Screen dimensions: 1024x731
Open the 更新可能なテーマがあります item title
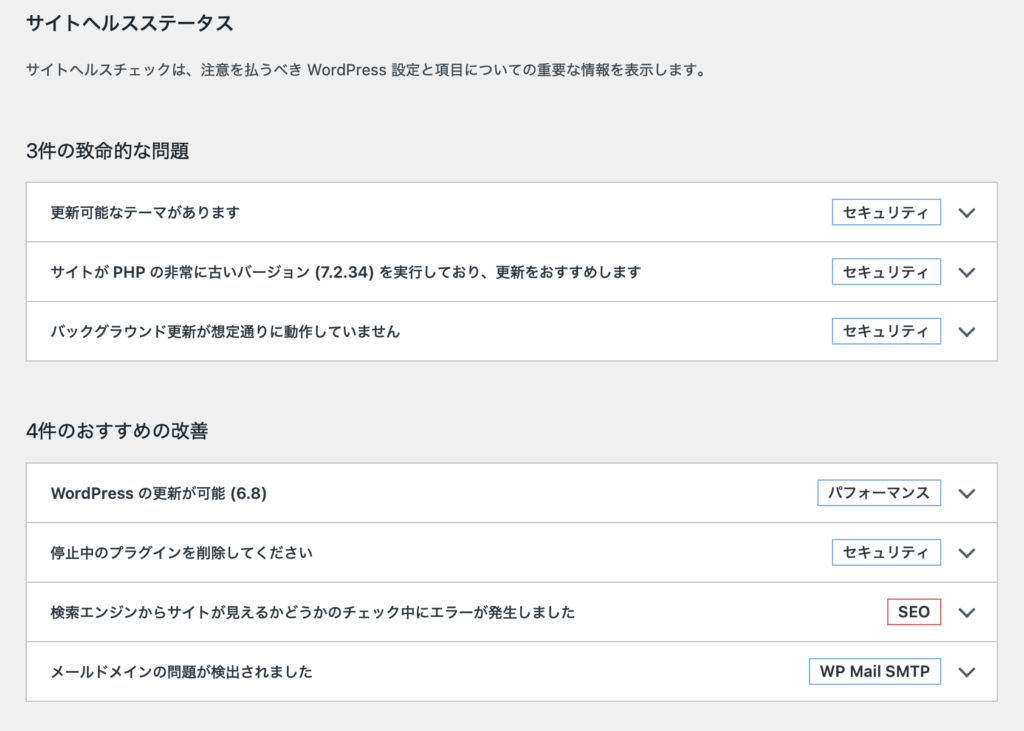pyautogui.click(x=145, y=213)
